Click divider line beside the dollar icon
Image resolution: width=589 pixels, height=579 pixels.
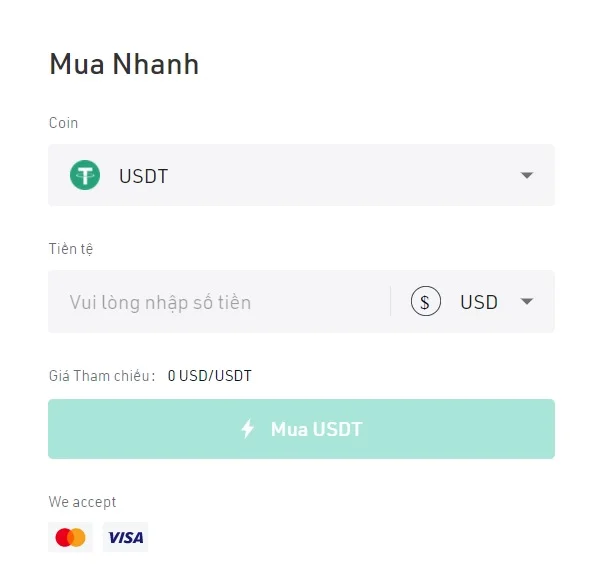[x=391, y=301]
